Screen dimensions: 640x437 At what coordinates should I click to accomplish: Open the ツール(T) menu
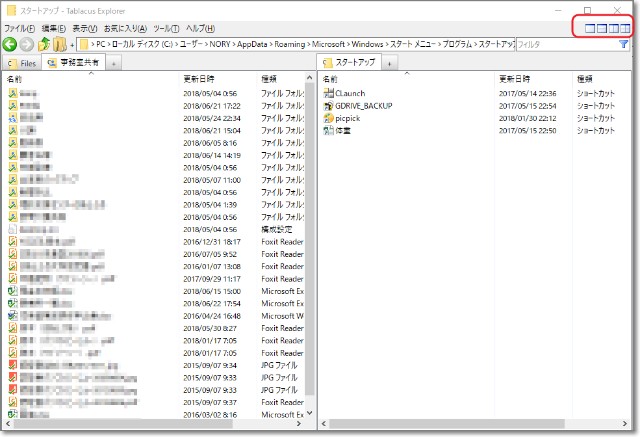pyautogui.click(x=166, y=29)
